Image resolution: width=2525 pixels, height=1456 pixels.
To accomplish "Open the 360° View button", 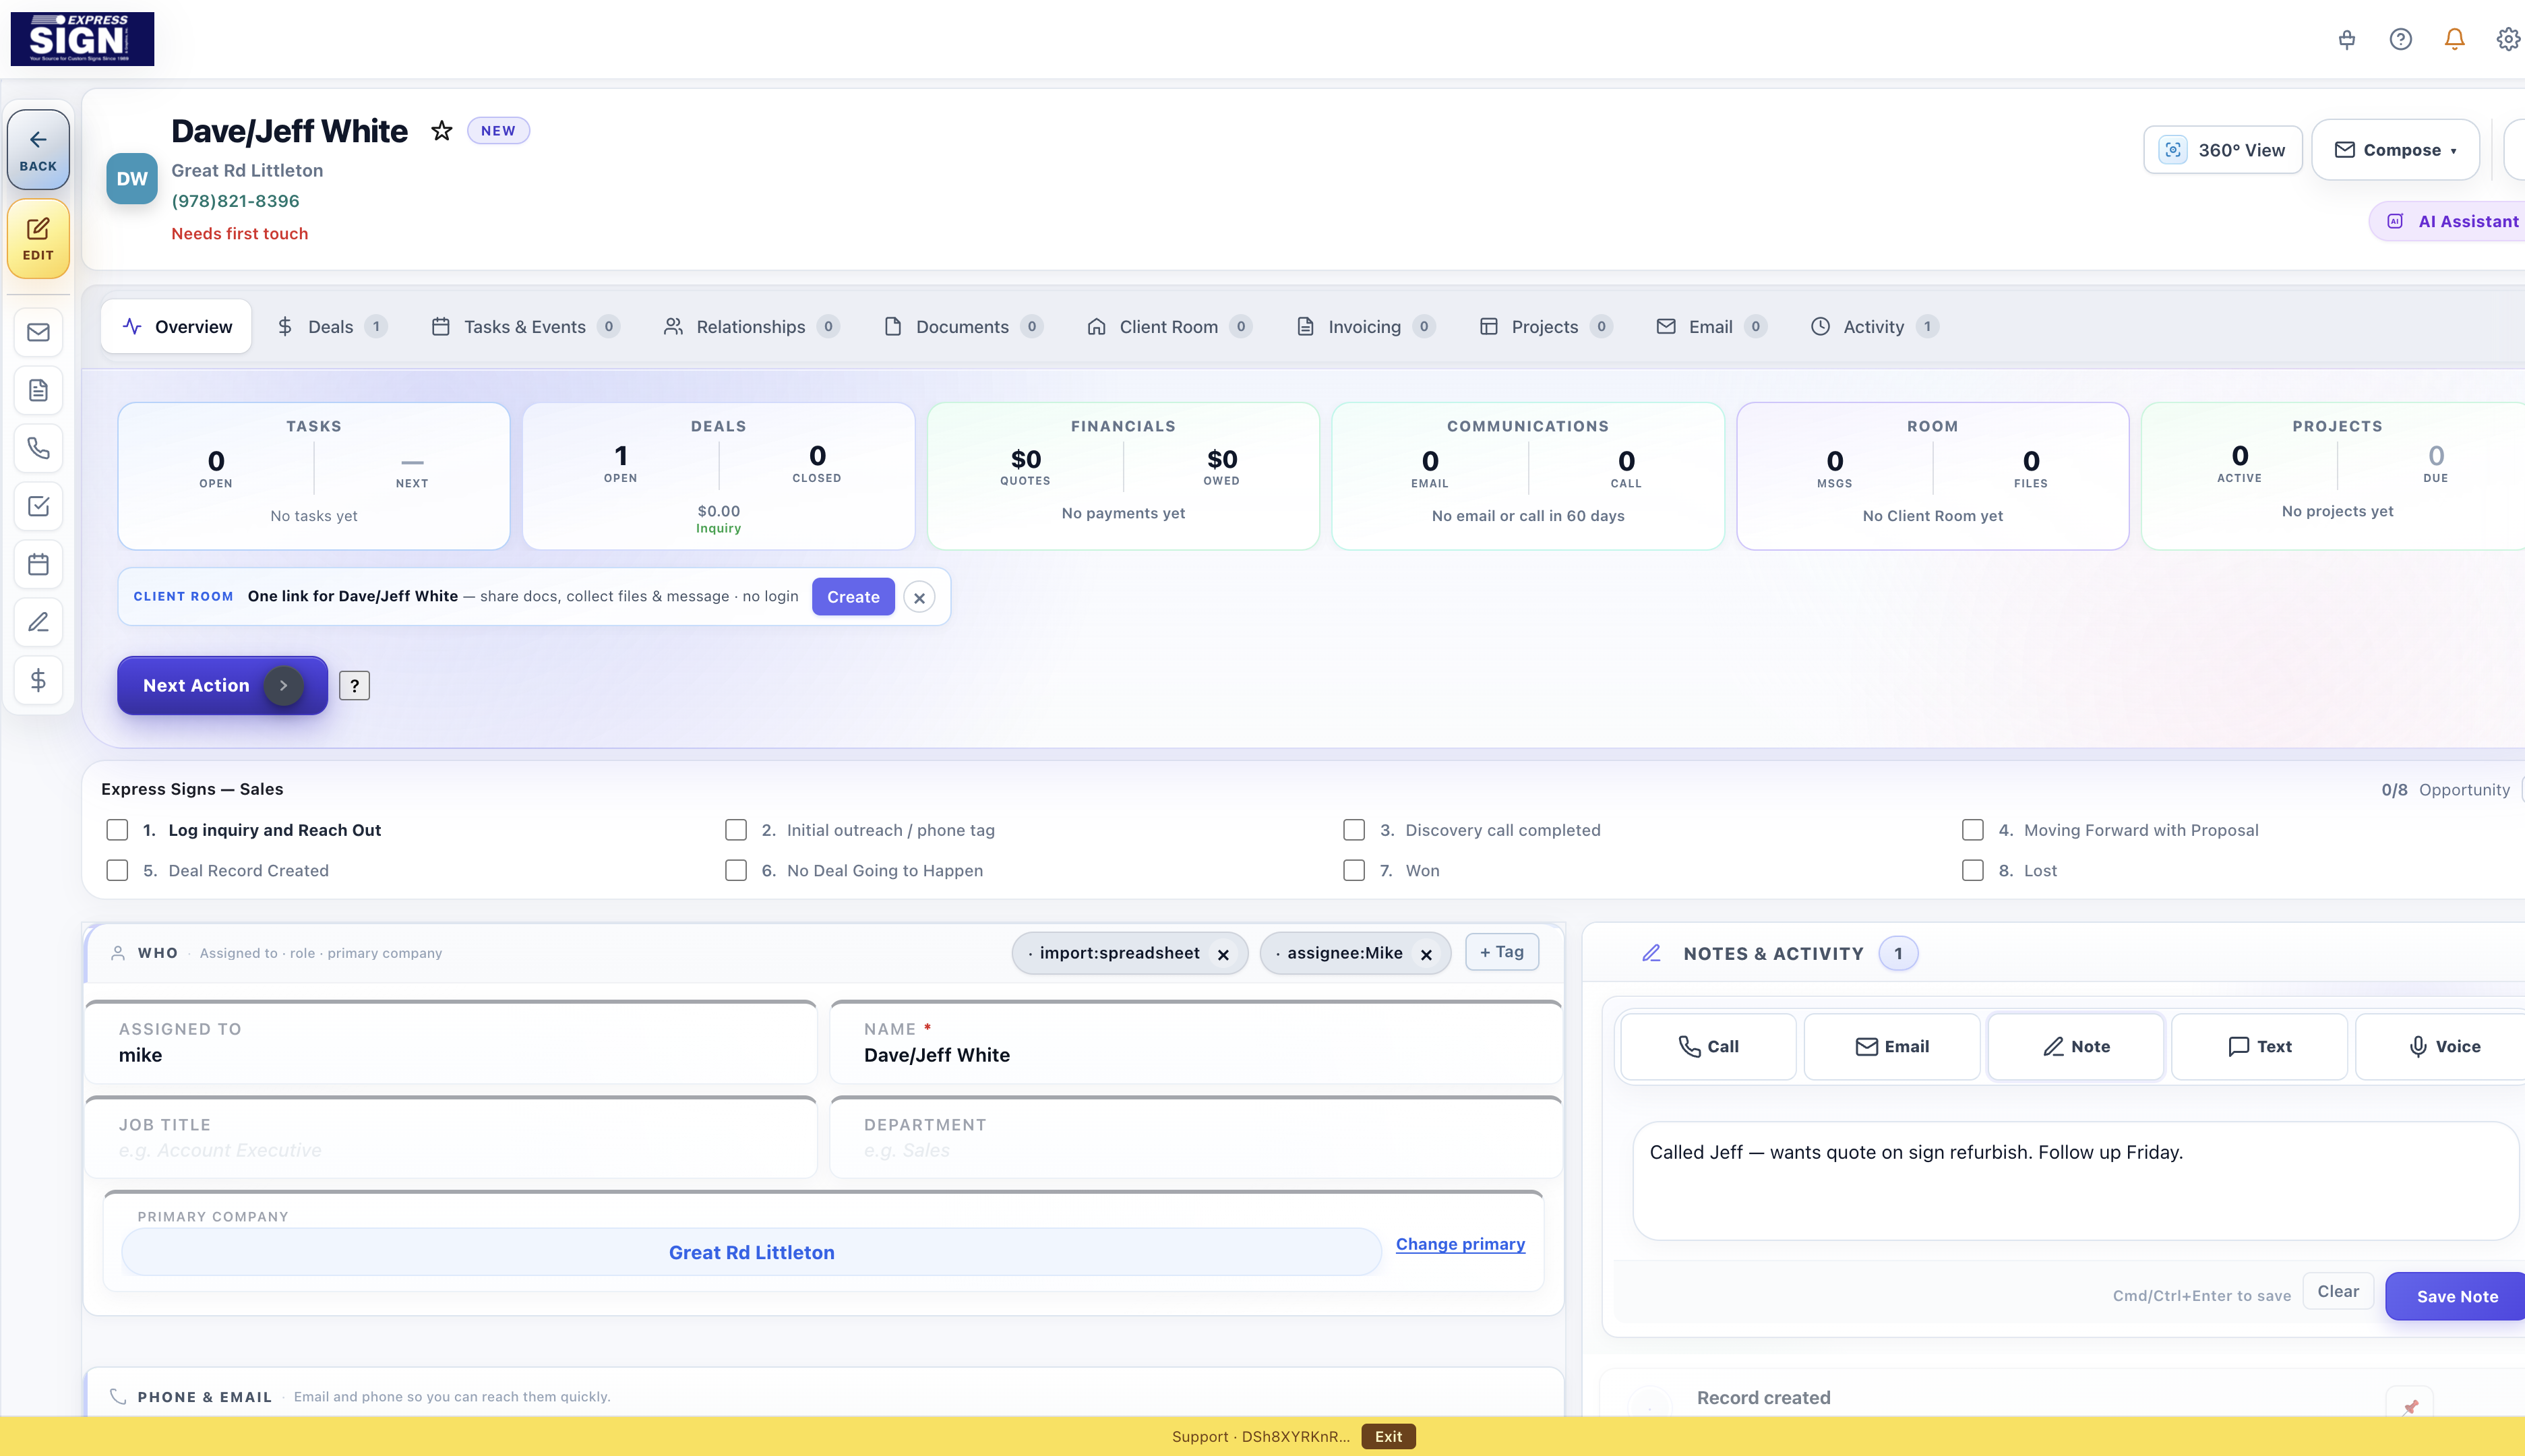I will (2223, 150).
